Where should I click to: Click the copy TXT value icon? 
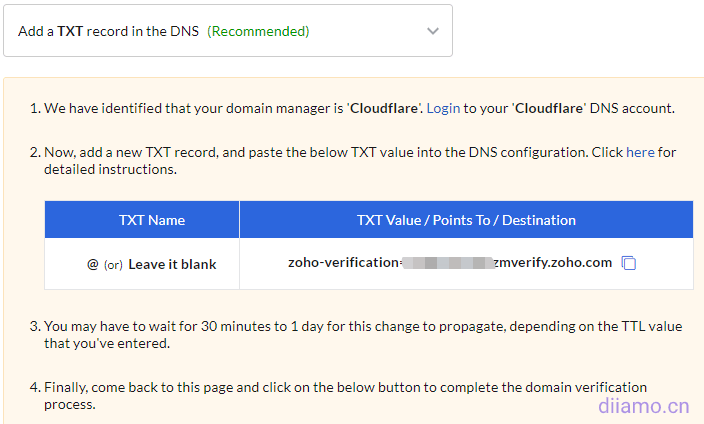tap(629, 263)
